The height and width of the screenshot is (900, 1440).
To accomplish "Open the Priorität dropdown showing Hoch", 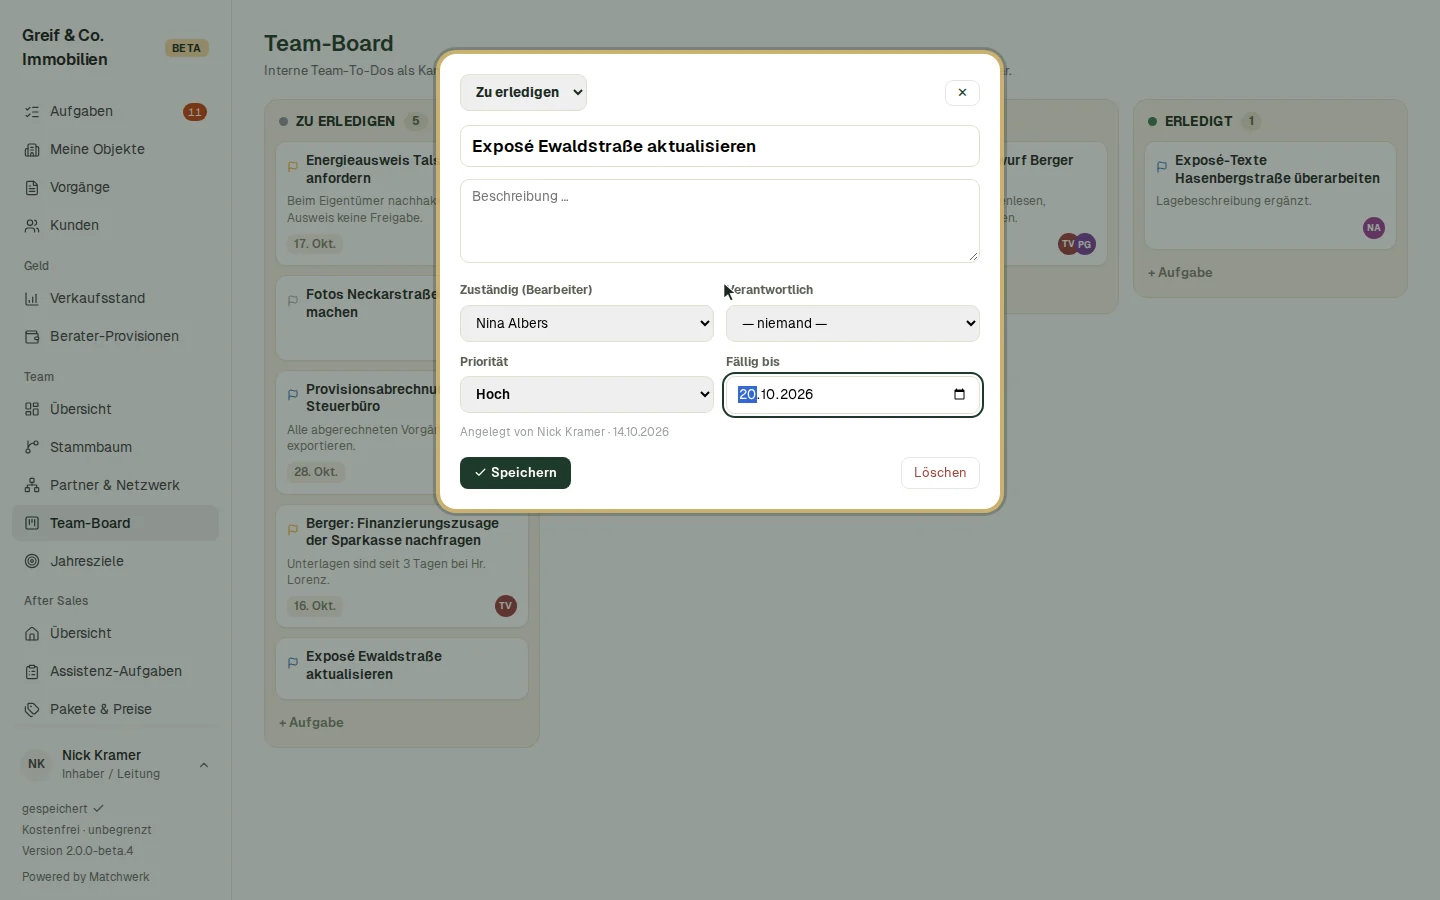I will tap(587, 394).
